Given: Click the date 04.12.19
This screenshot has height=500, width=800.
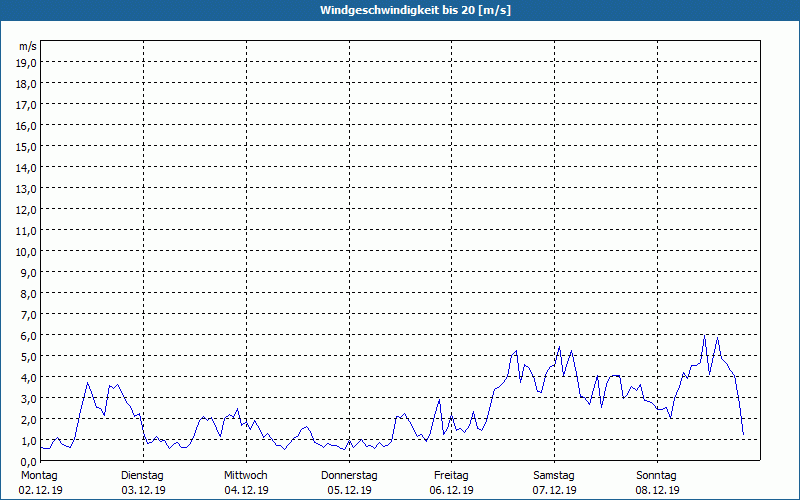Looking at the screenshot, I should (x=246, y=490).
